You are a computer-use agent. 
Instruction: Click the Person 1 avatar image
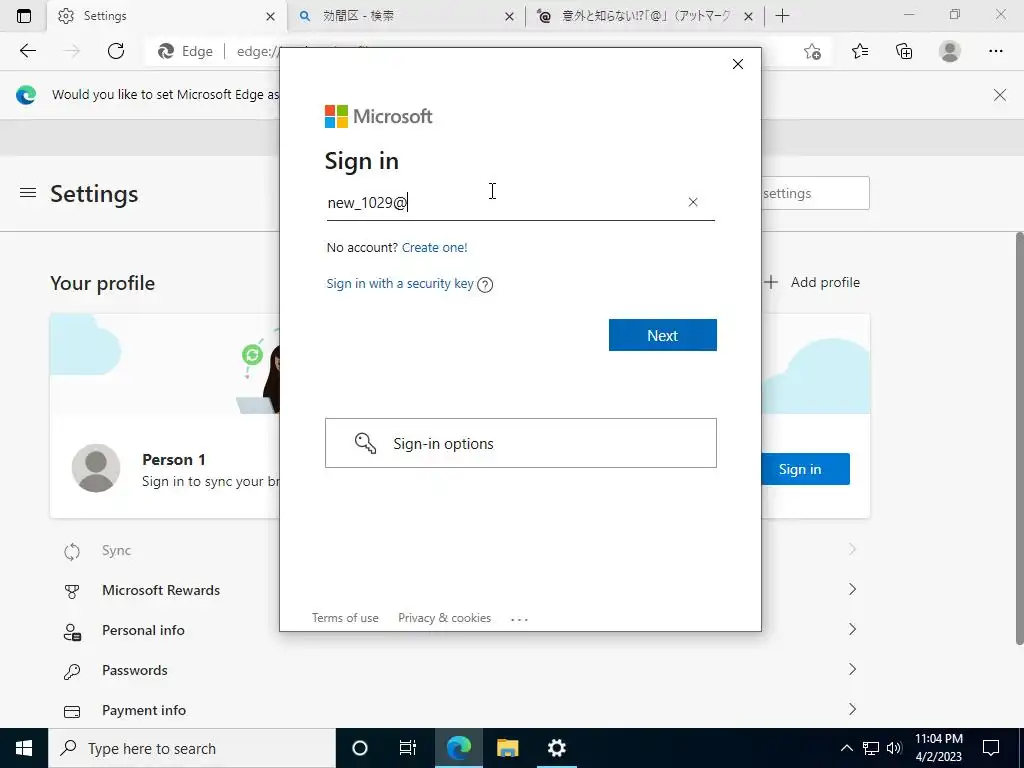coord(96,468)
